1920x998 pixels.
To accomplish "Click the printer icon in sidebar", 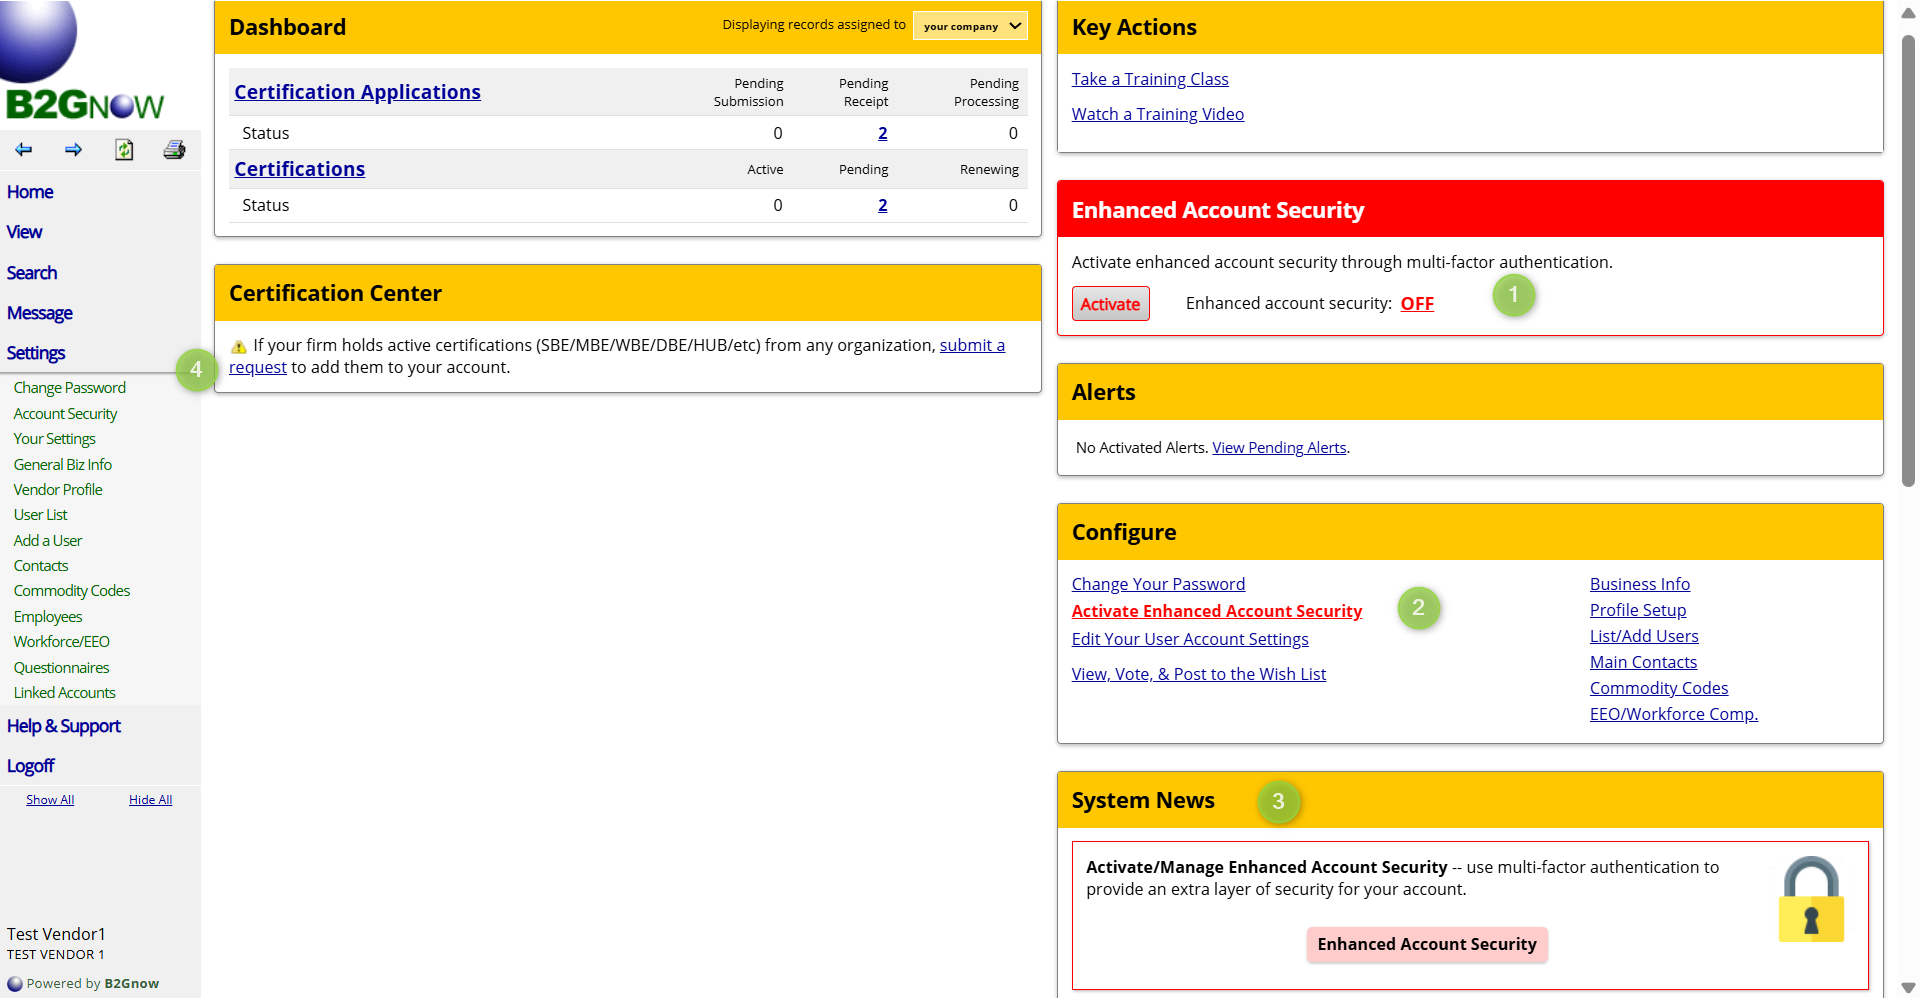I will [174, 150].
